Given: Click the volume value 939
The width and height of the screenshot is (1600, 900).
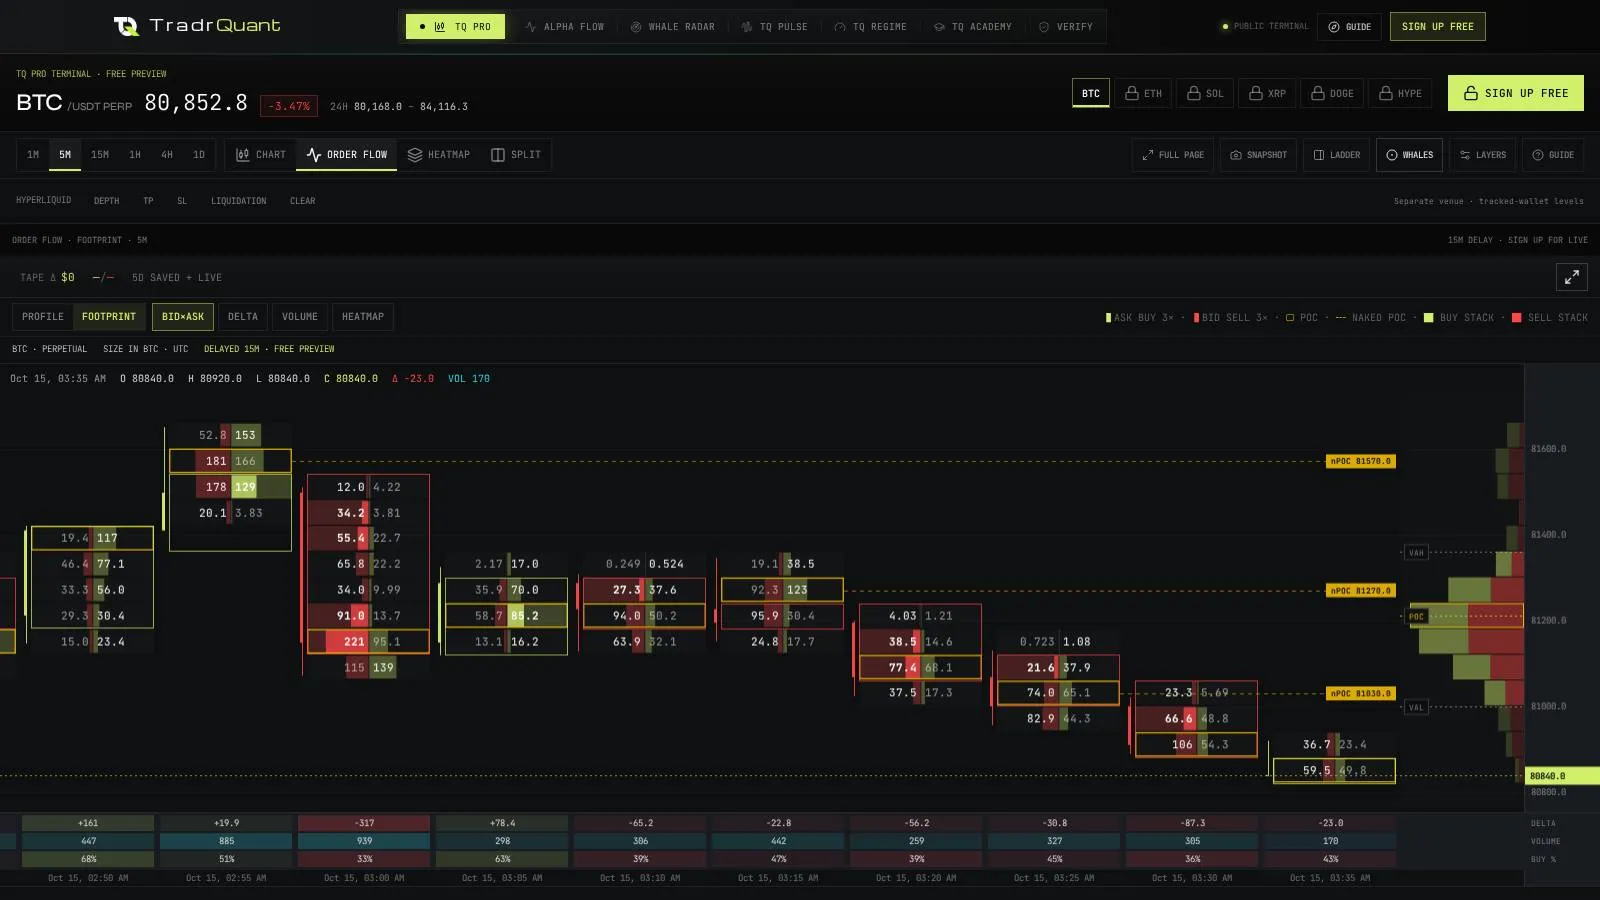Looking at the screenshot, I should (x=364, y=841).
